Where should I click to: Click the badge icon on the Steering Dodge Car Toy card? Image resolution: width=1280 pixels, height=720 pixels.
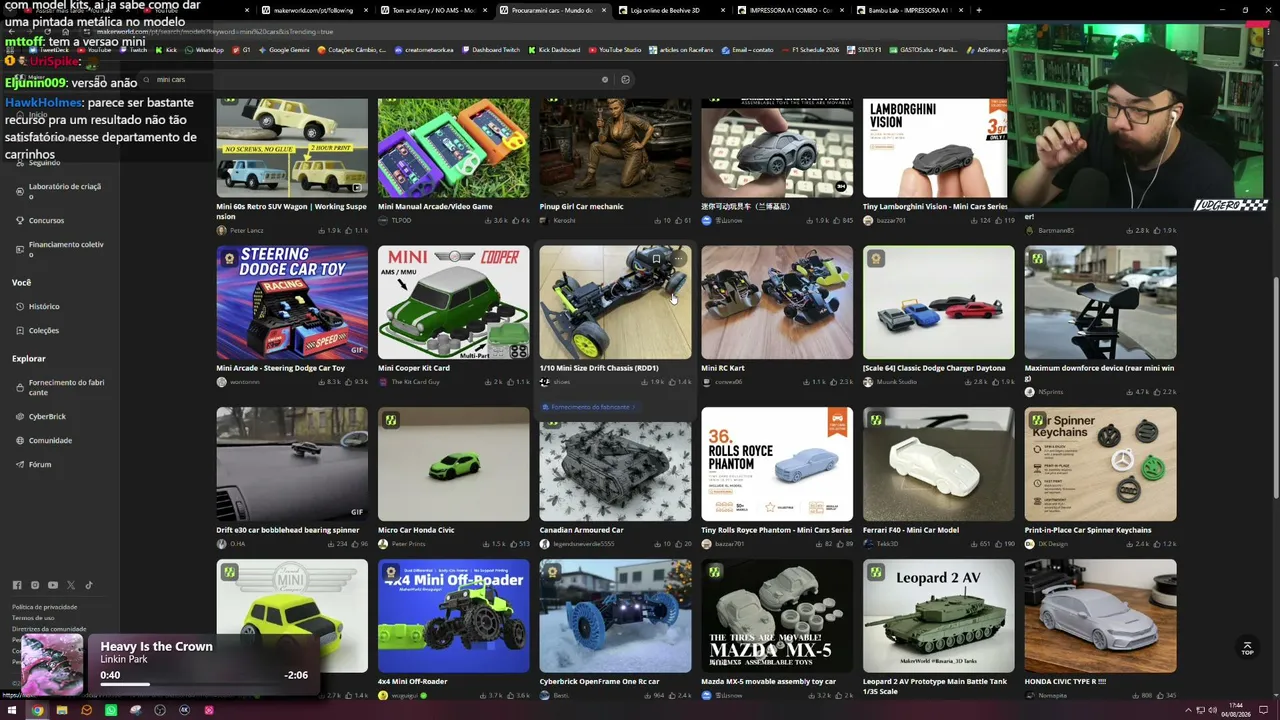[229, 259]
